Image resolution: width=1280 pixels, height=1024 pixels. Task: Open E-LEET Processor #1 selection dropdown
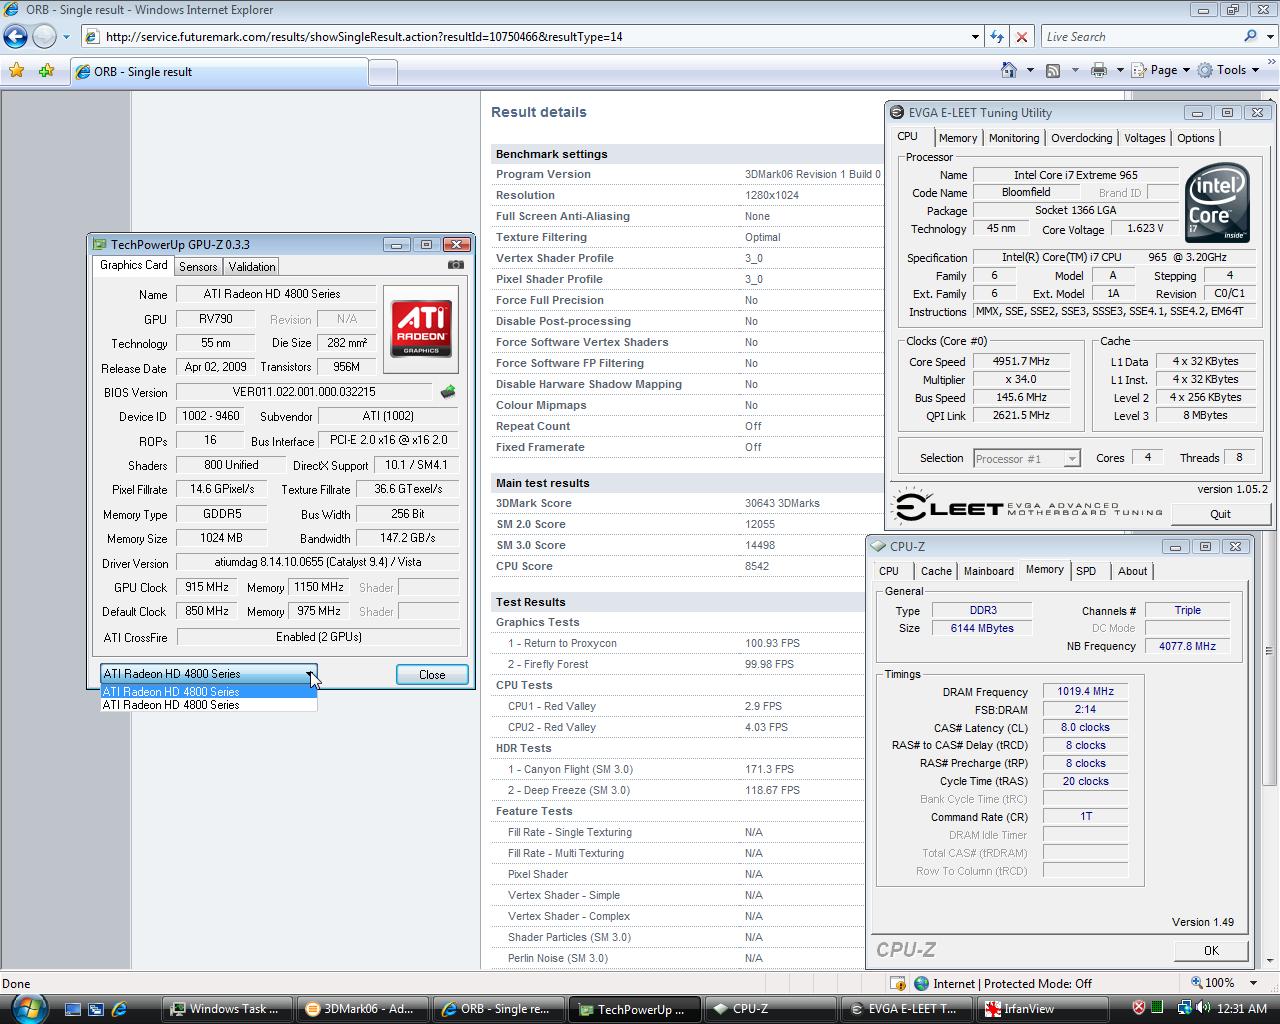[x=1072, y=459]
